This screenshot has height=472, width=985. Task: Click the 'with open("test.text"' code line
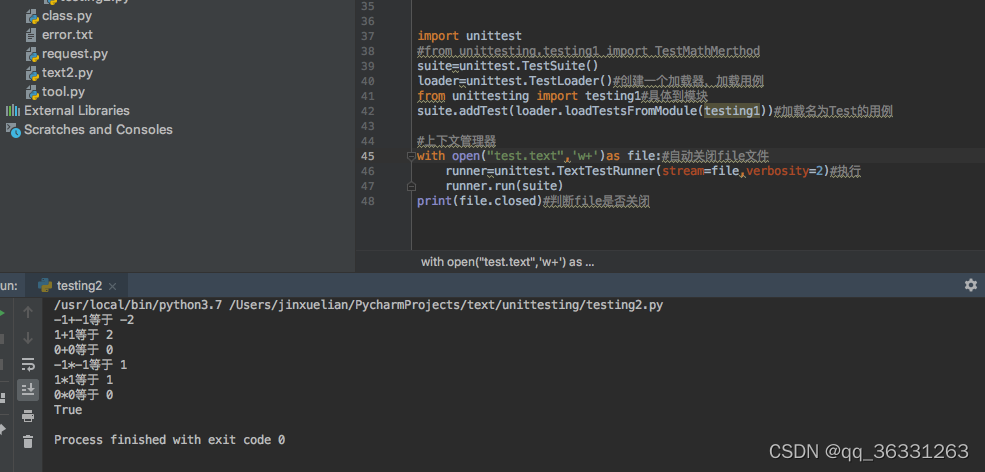[x=593, y=156]
